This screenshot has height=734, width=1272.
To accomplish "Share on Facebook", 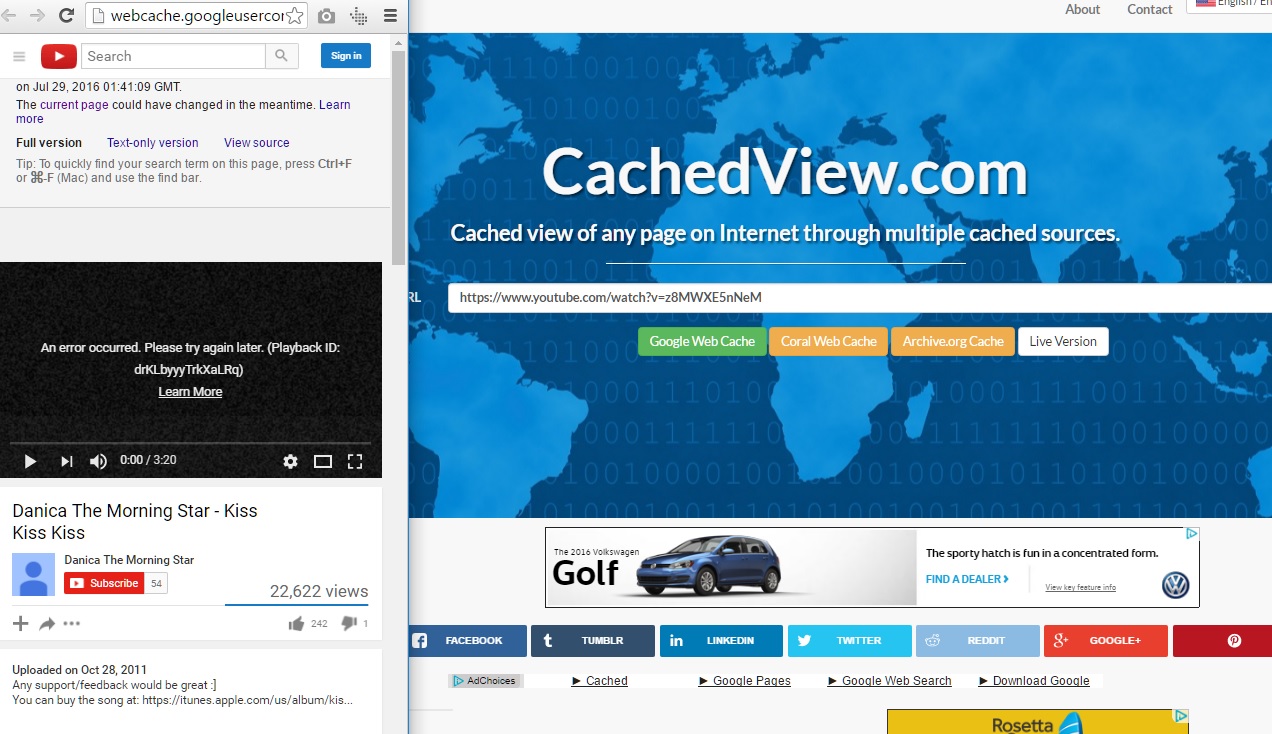I will 467,641.
